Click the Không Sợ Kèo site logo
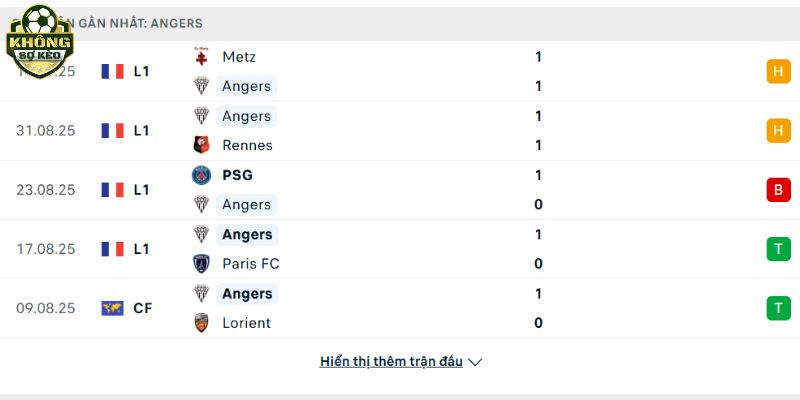This screenshot has width=800, height=400. point(39,42)
